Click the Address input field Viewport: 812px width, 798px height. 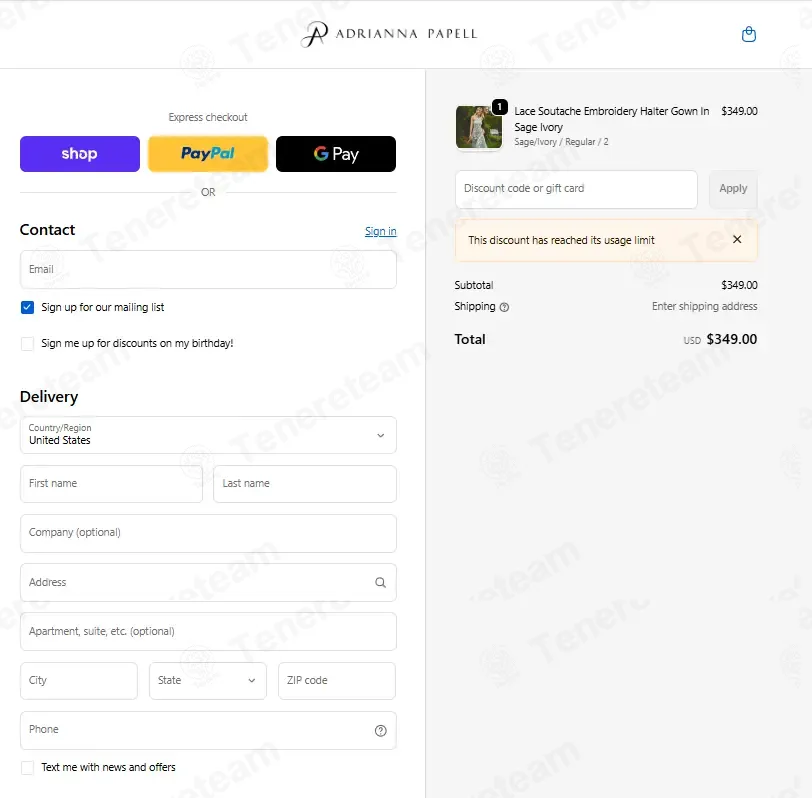208,583
